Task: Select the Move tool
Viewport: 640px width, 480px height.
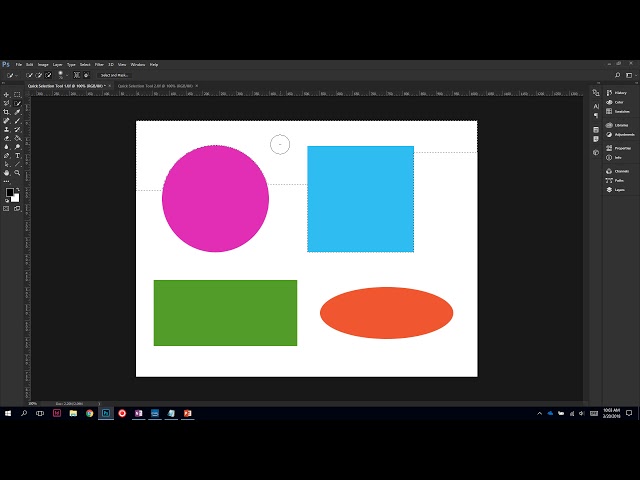Action: [7, 94]
